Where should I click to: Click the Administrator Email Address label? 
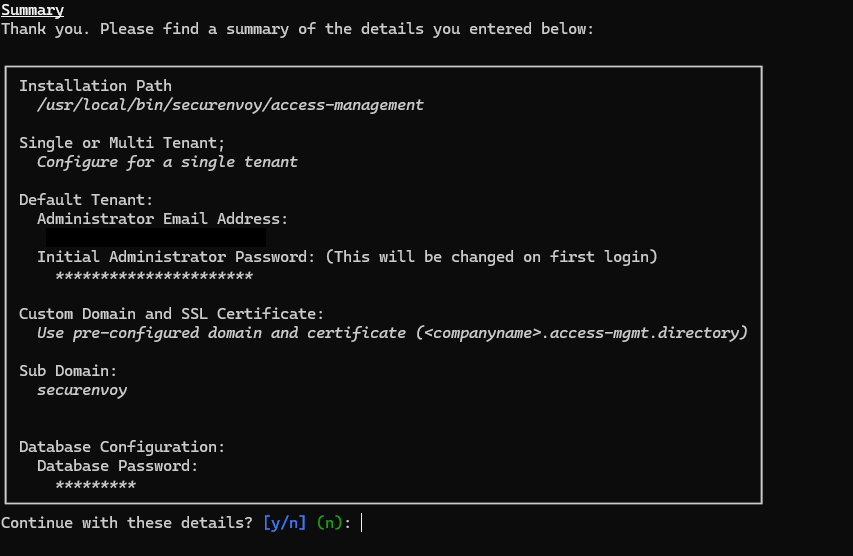pyautogui.click(x=162, y=219)
